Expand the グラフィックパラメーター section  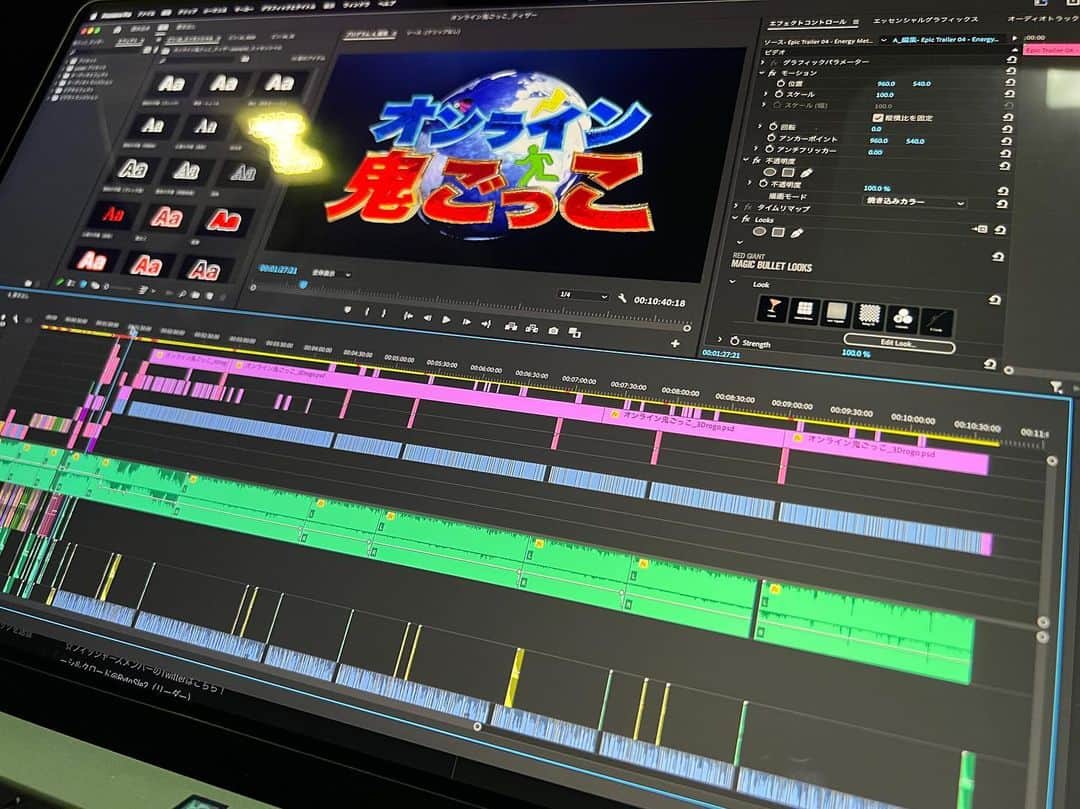click(x=764, y=62)
